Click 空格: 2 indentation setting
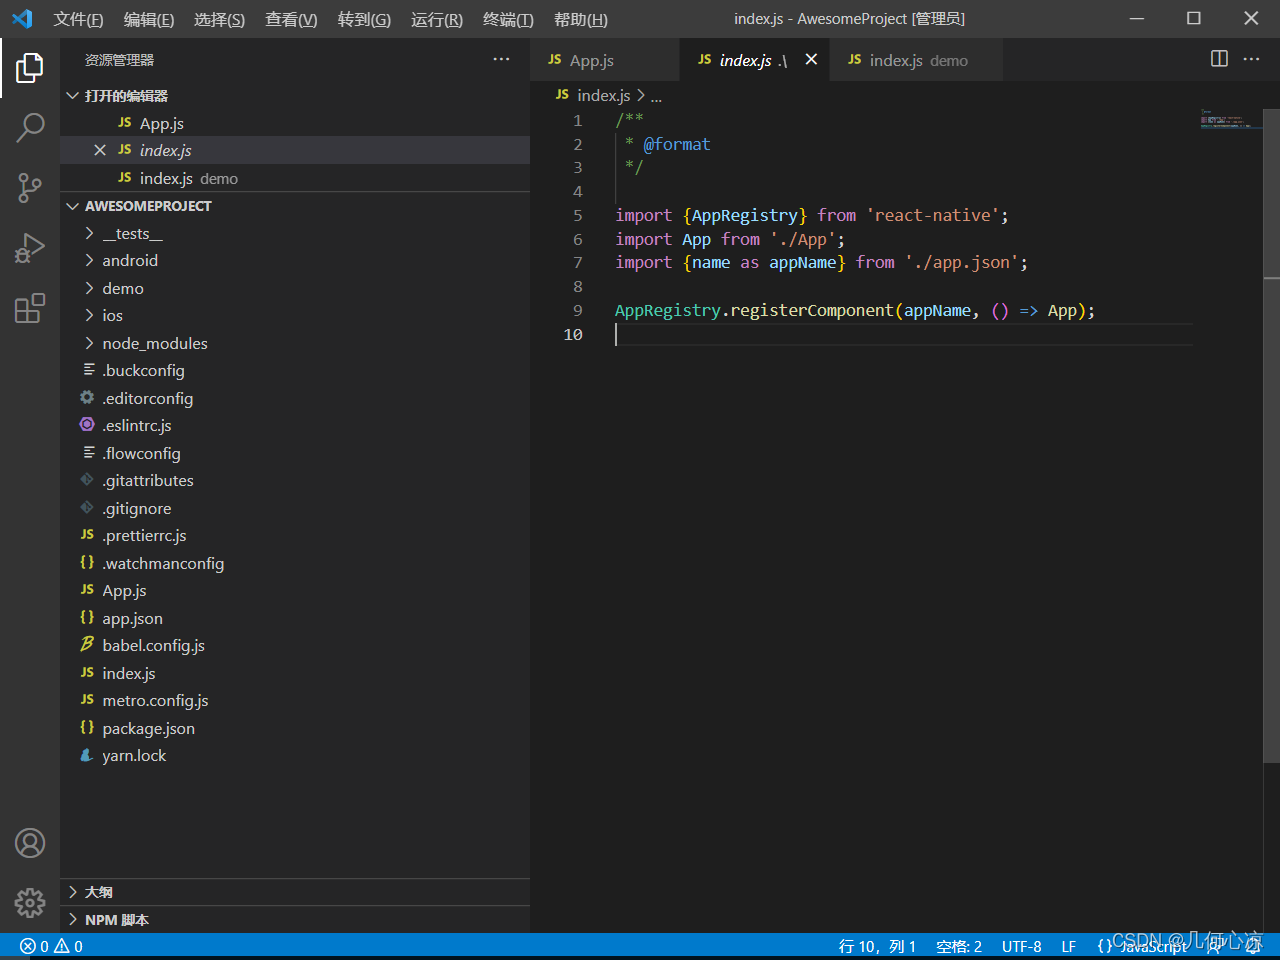The height and width of the screenshot is (960, 1280). tap(959, 946)
